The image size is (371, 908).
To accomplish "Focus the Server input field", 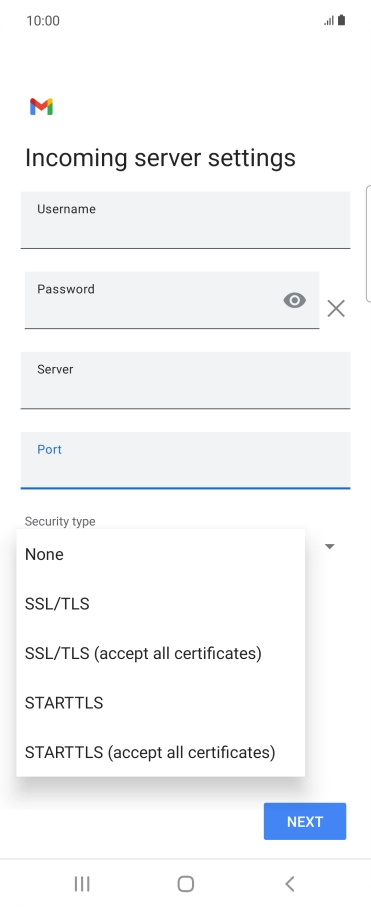I will point(185,380).
